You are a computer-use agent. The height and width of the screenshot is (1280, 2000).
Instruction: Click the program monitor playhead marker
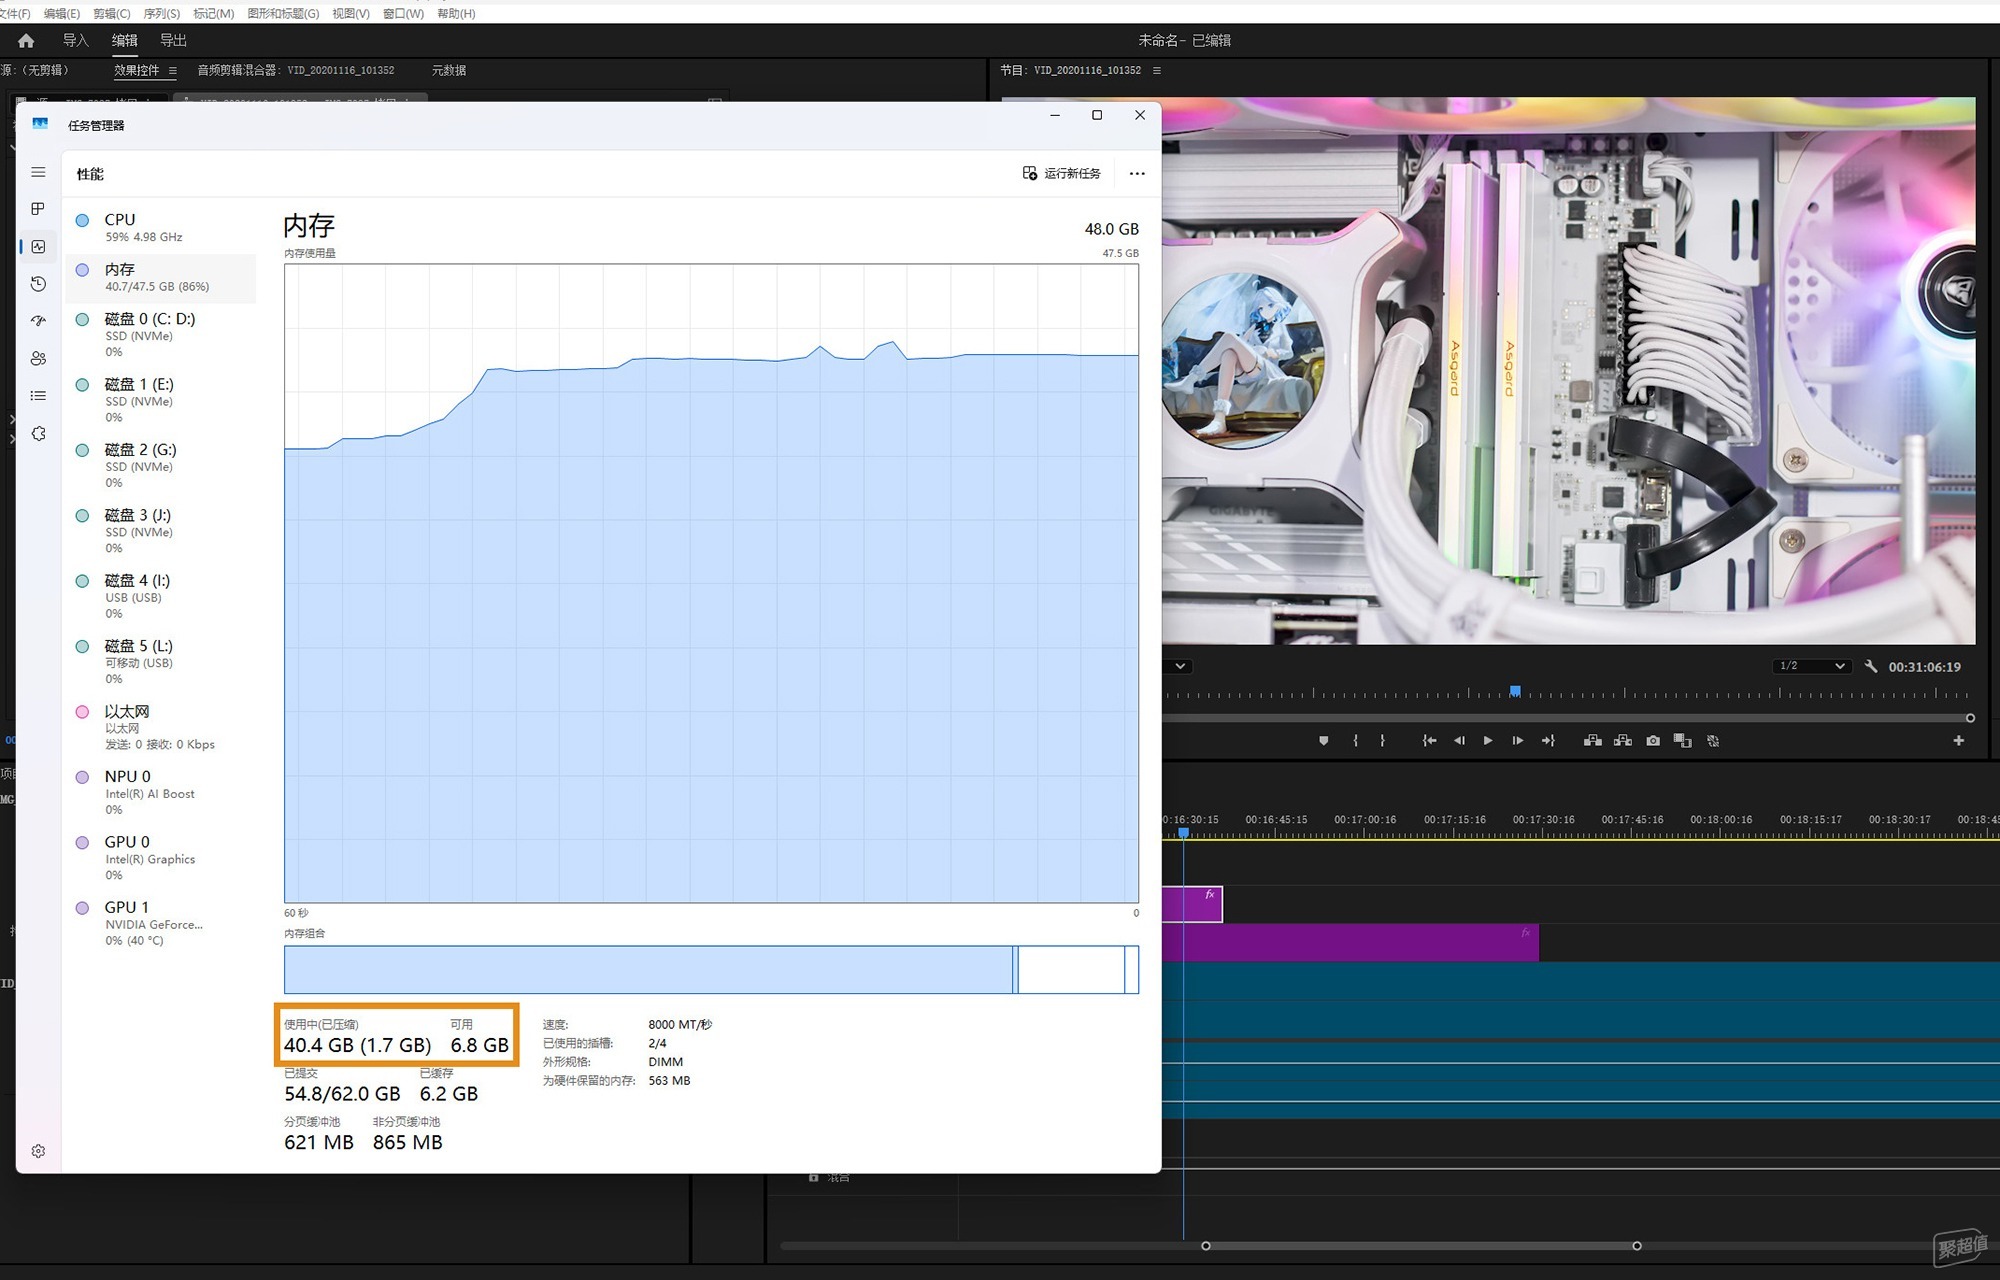click(1515, 691)
